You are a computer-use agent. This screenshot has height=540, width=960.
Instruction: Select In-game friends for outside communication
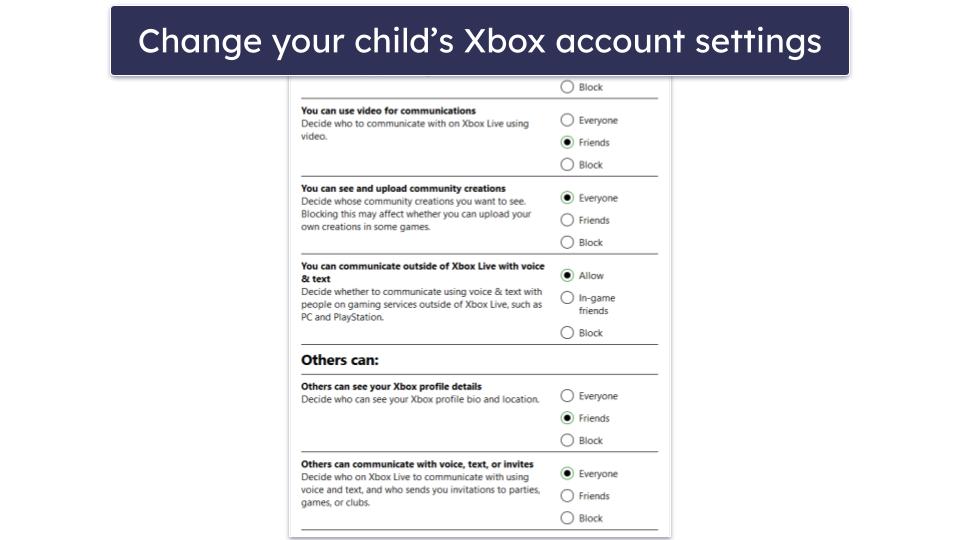567,298
